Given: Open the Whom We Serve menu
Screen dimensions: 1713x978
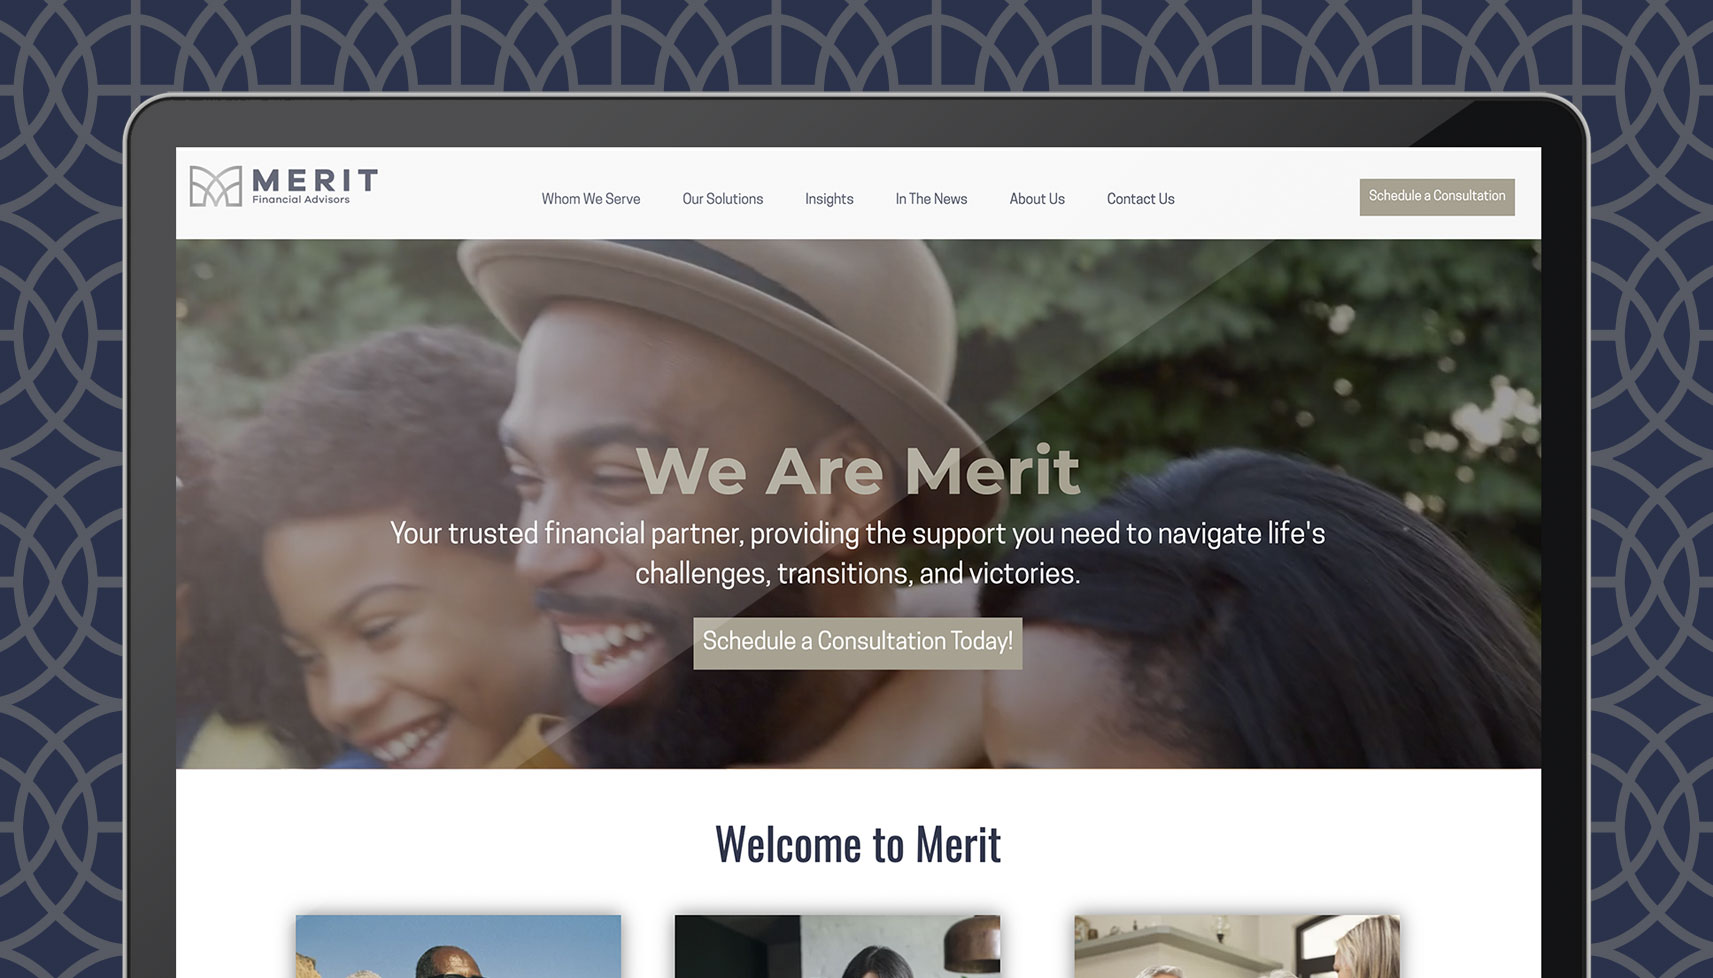Looking at the screenshot, I should tap(591, 199).
